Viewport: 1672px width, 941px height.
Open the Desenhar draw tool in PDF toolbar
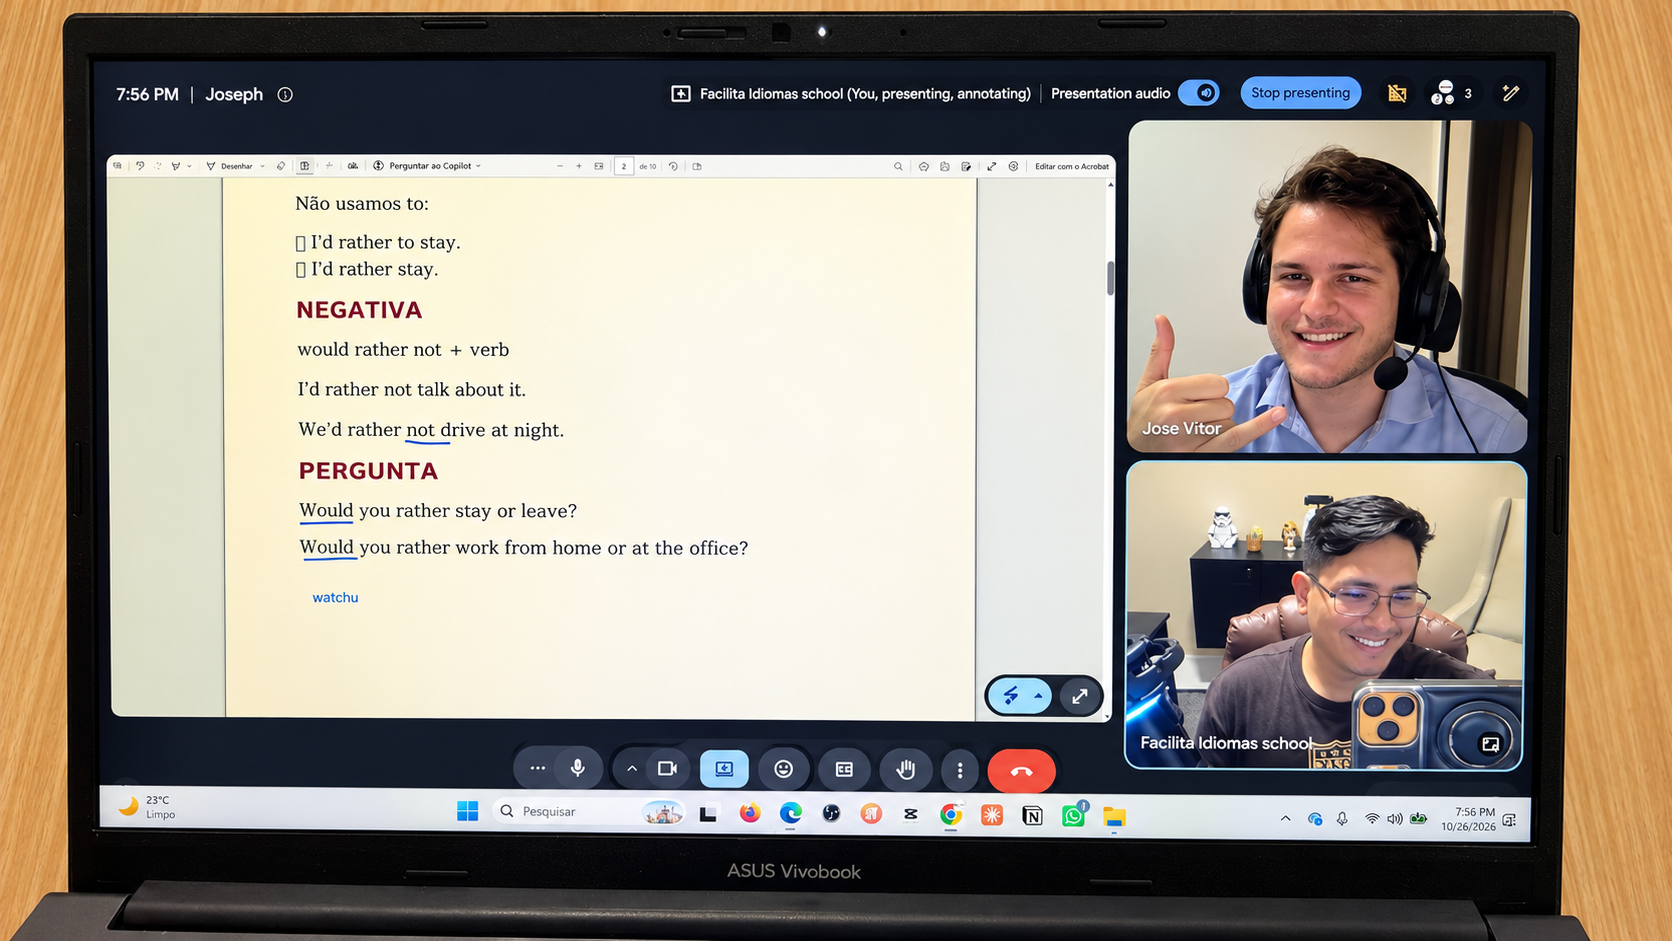pos(229,166)
